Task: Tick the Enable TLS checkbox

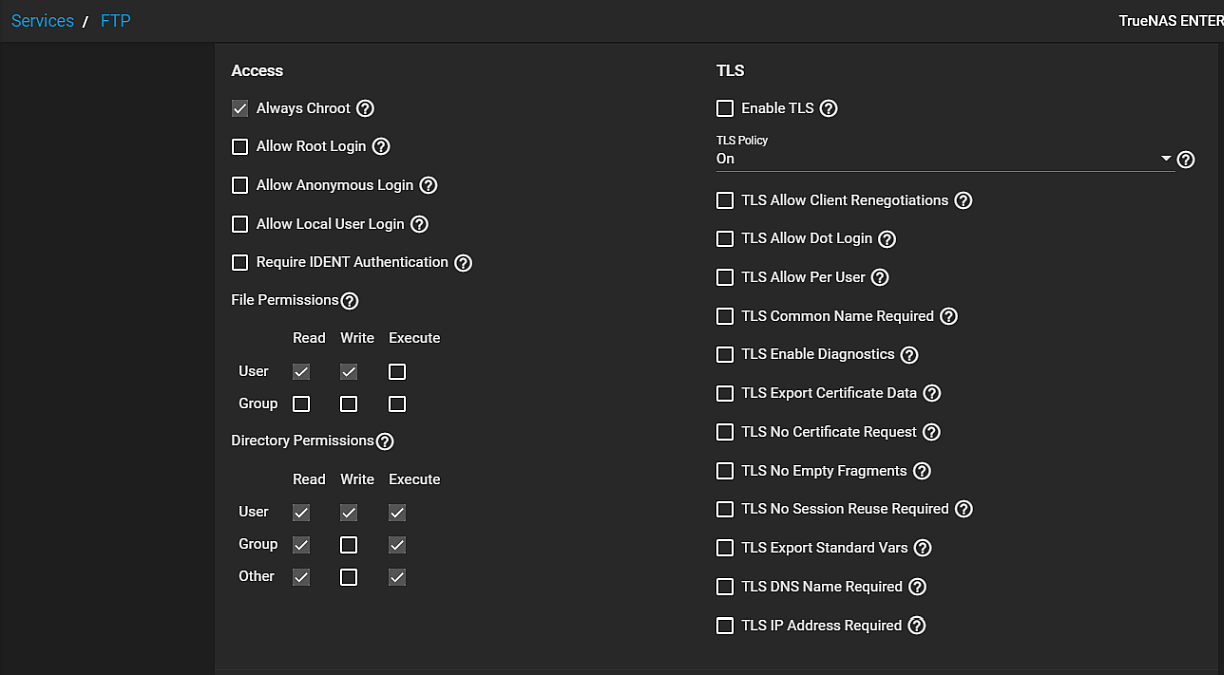Action: [x=725, y=108]
